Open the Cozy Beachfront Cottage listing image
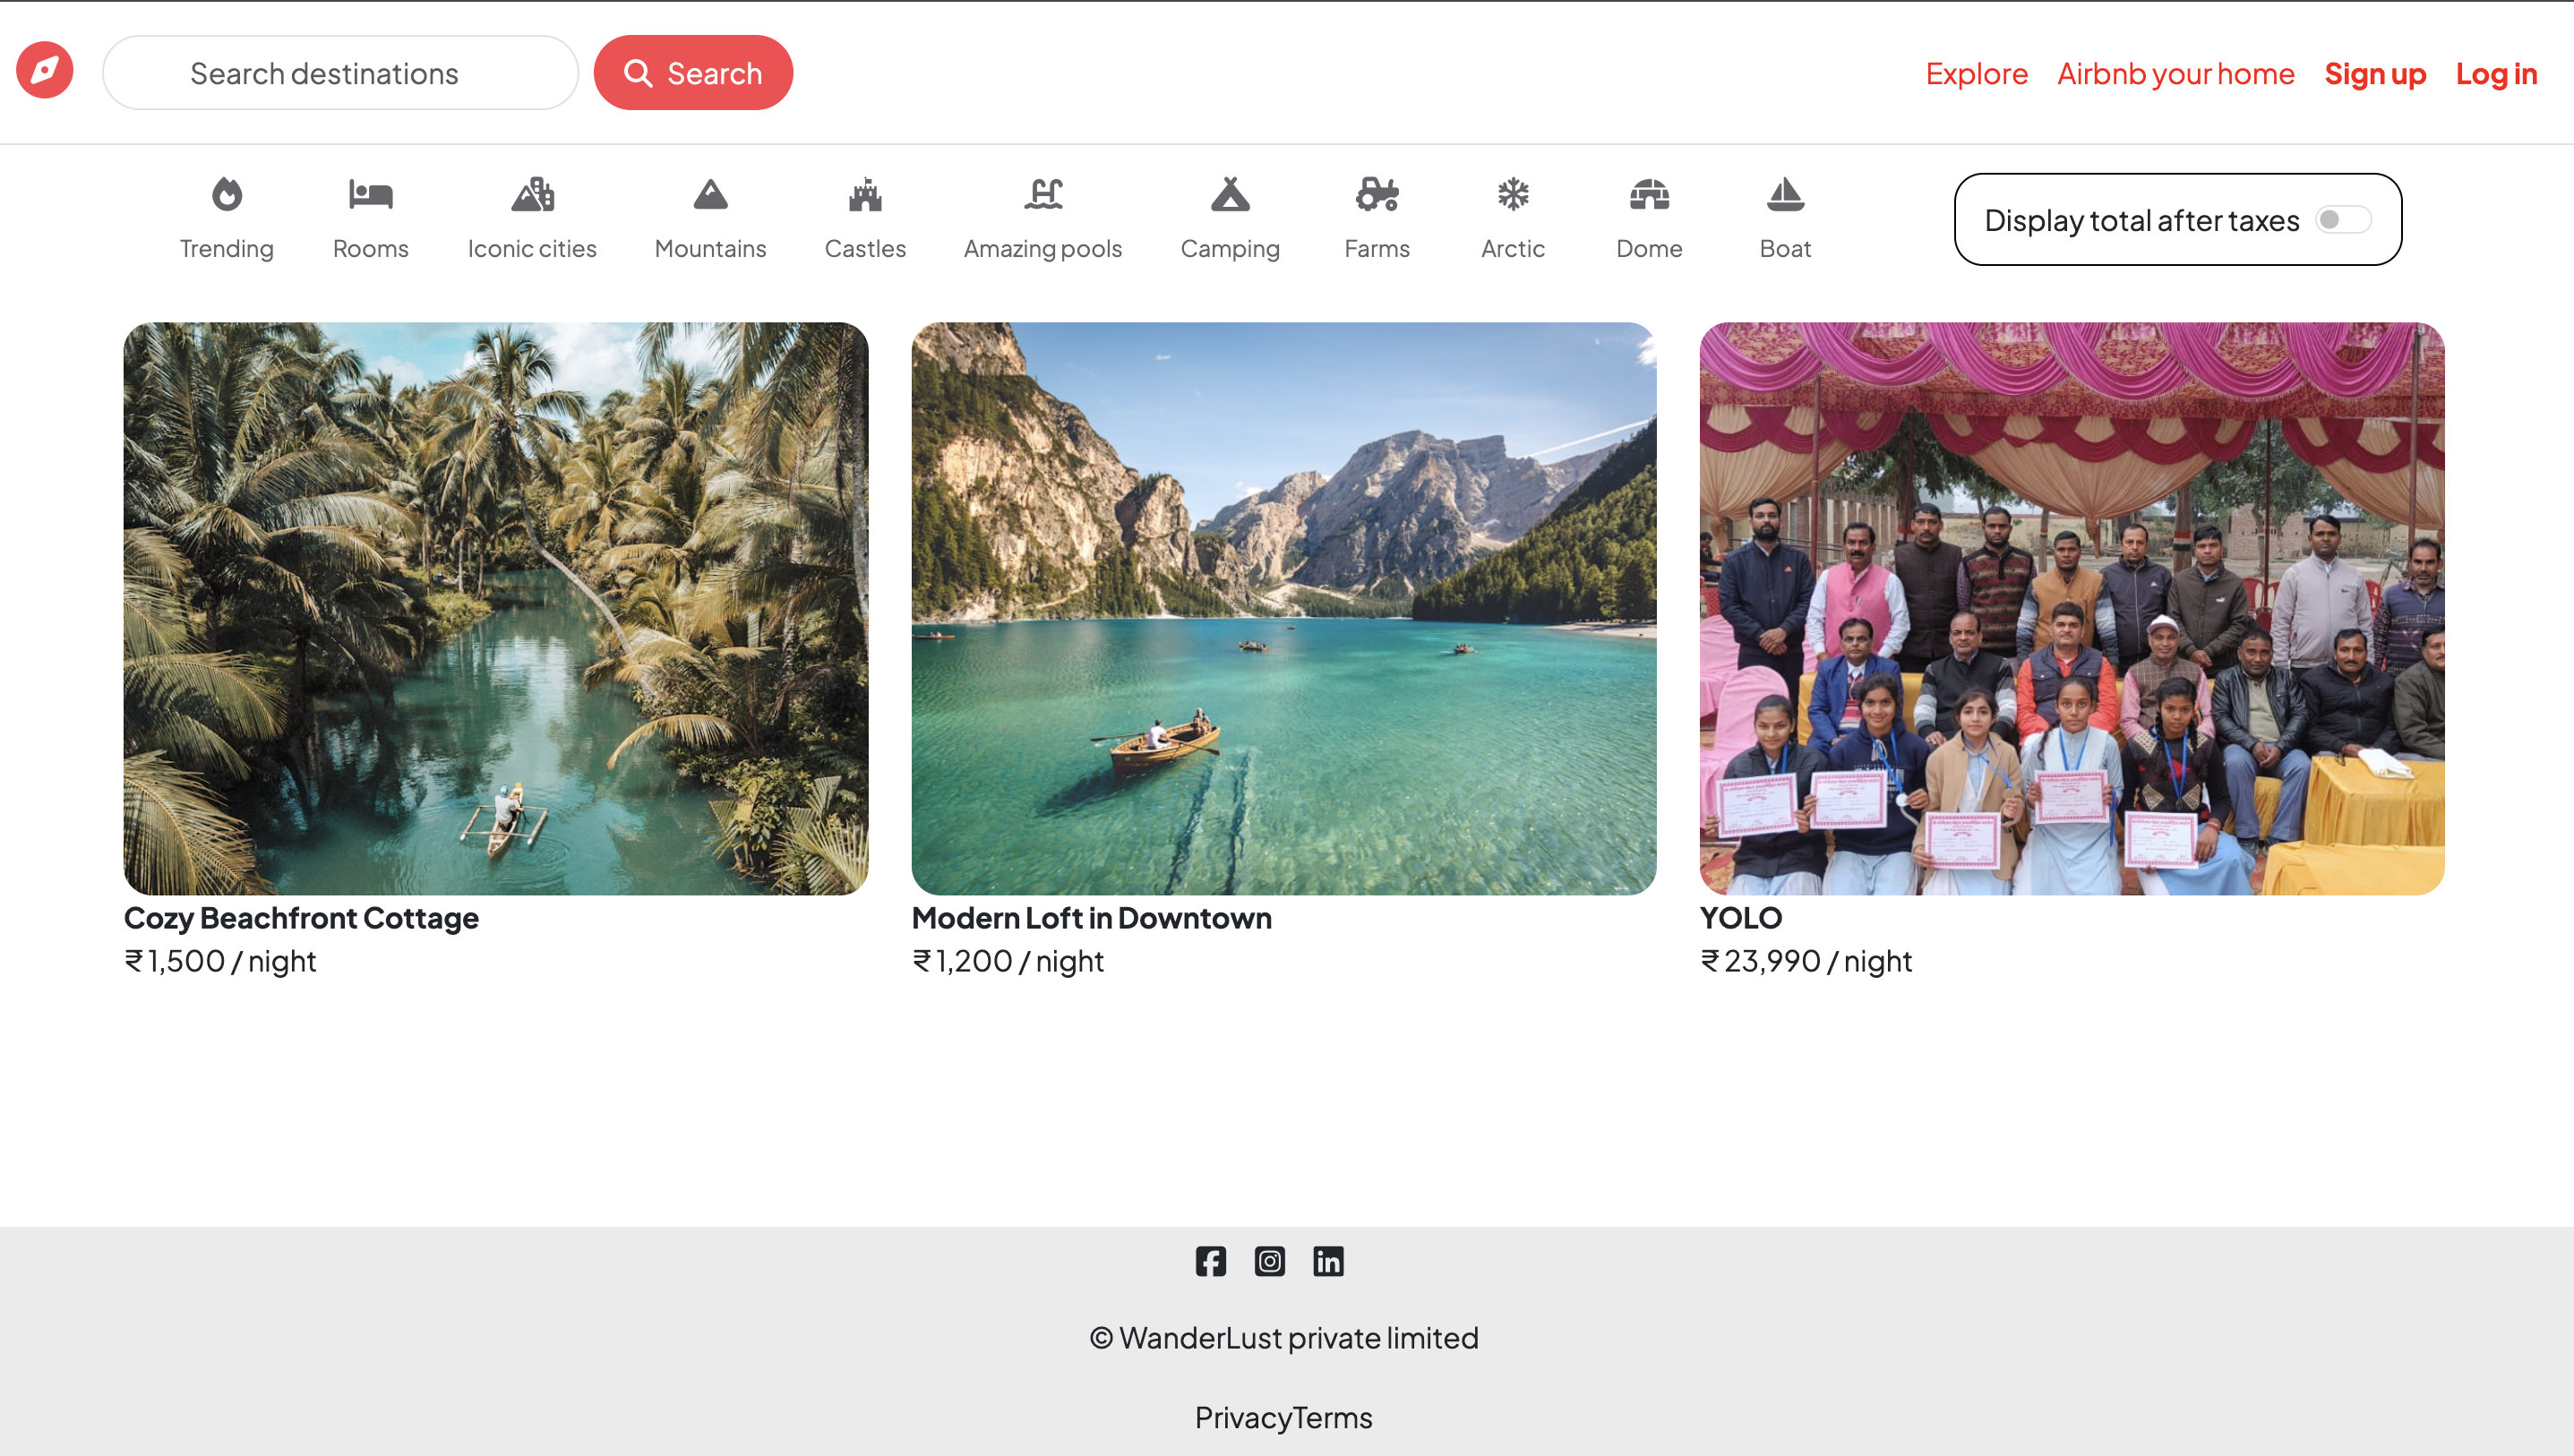Viewport: 2574px width, 1456px height. tap(496, 608)
